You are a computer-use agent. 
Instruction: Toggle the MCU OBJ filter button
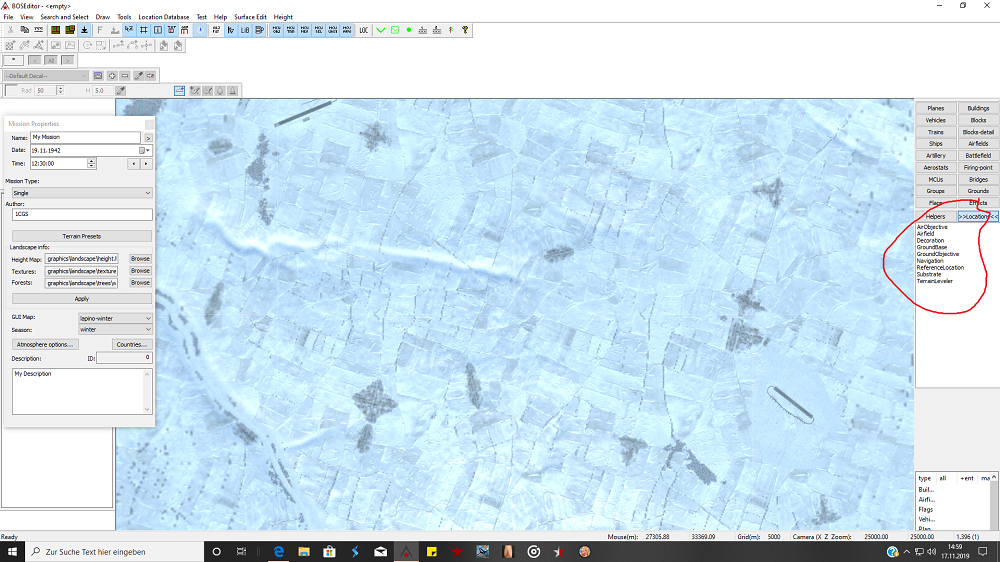point(277,30)
